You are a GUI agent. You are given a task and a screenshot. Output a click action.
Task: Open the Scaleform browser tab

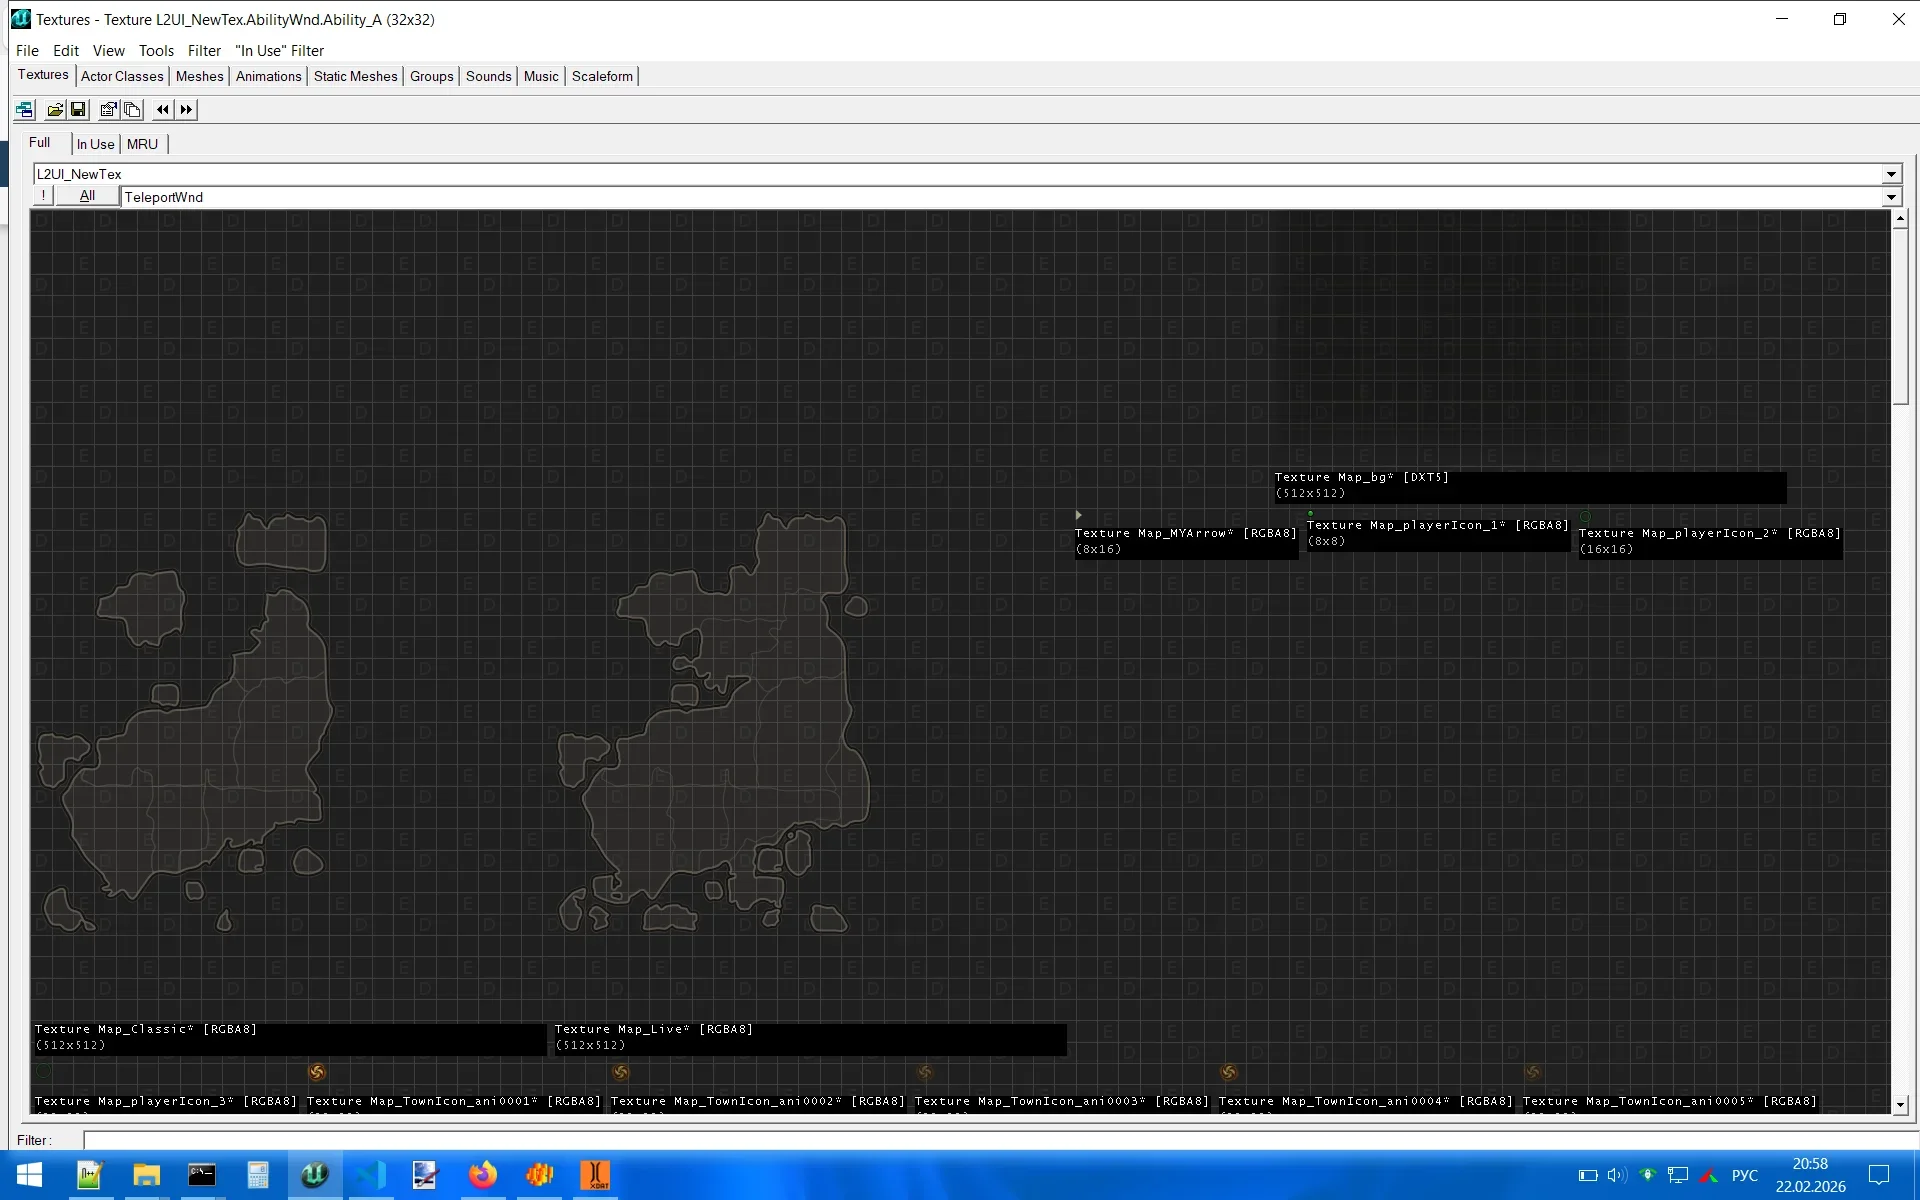(602, 76)
